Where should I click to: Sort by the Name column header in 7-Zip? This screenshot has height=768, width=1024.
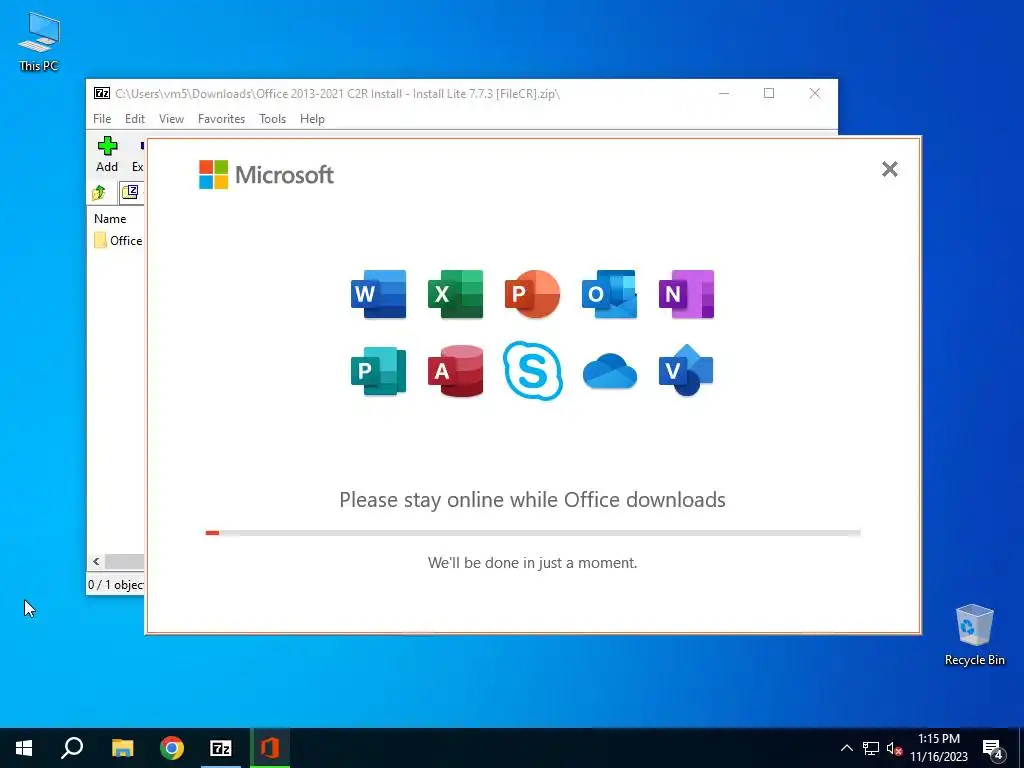[110, 219]
